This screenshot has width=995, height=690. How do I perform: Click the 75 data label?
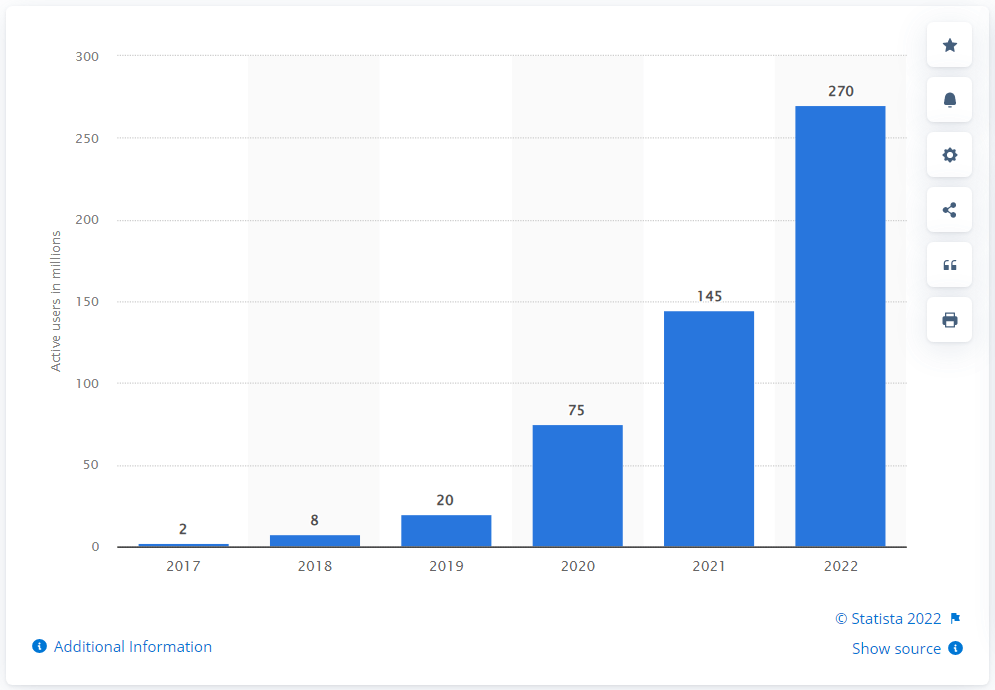(x=576, y=411)
